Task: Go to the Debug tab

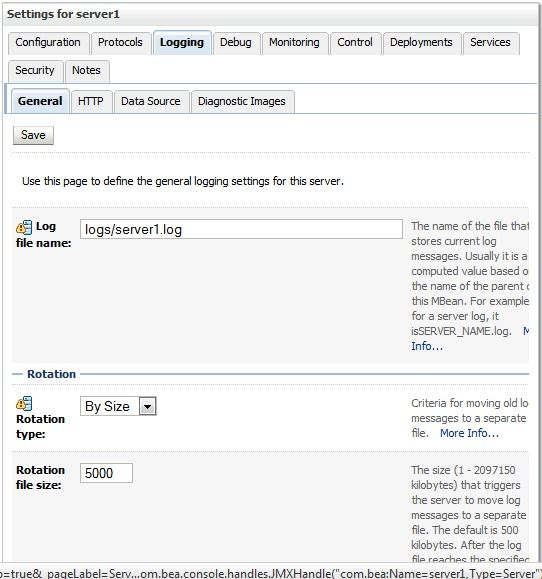Action: click(236, 43)
